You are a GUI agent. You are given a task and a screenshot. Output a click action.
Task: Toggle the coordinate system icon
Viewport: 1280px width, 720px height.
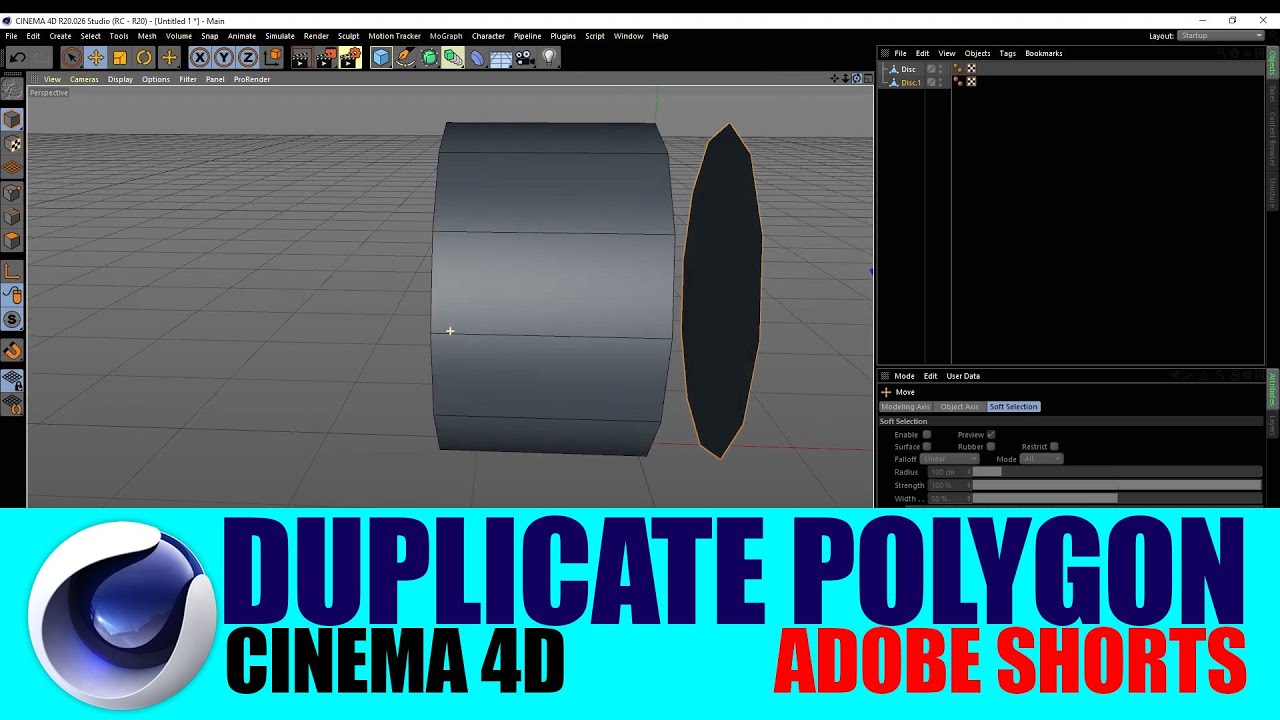click(x=272, y=58)
